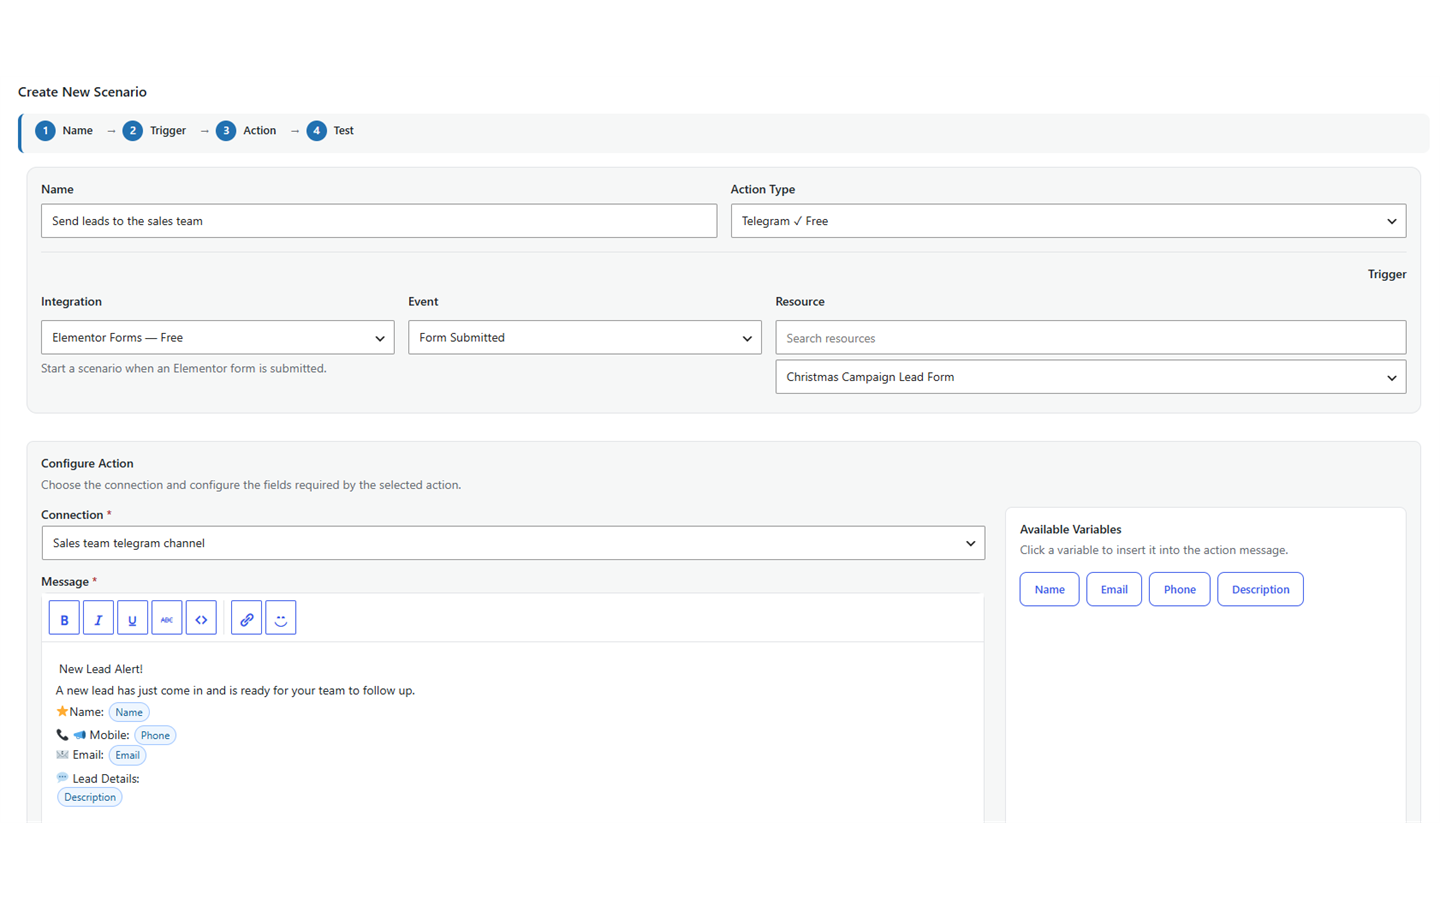Go to step 1 Name
Image resolution: width=1440 pixels, height=900 pixels.
pos(64,131)
